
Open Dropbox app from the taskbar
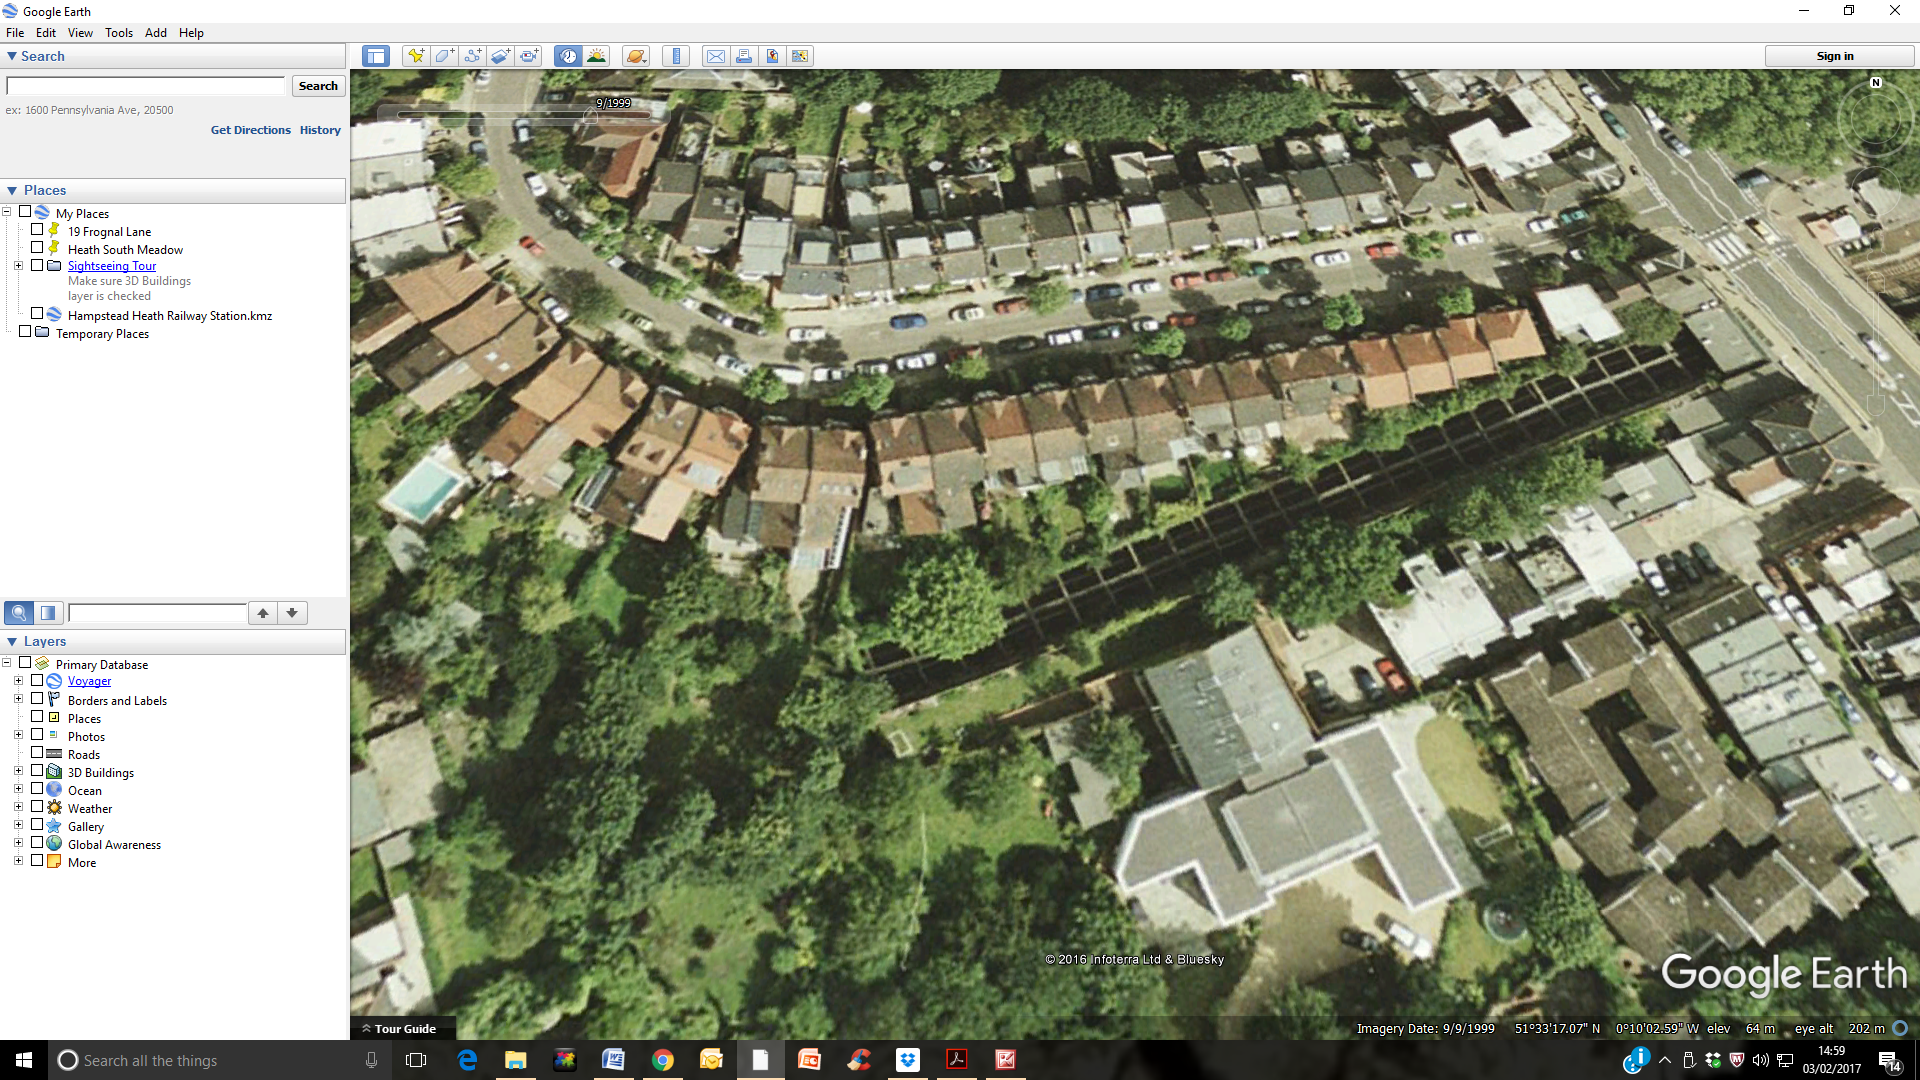(907, 1060)
